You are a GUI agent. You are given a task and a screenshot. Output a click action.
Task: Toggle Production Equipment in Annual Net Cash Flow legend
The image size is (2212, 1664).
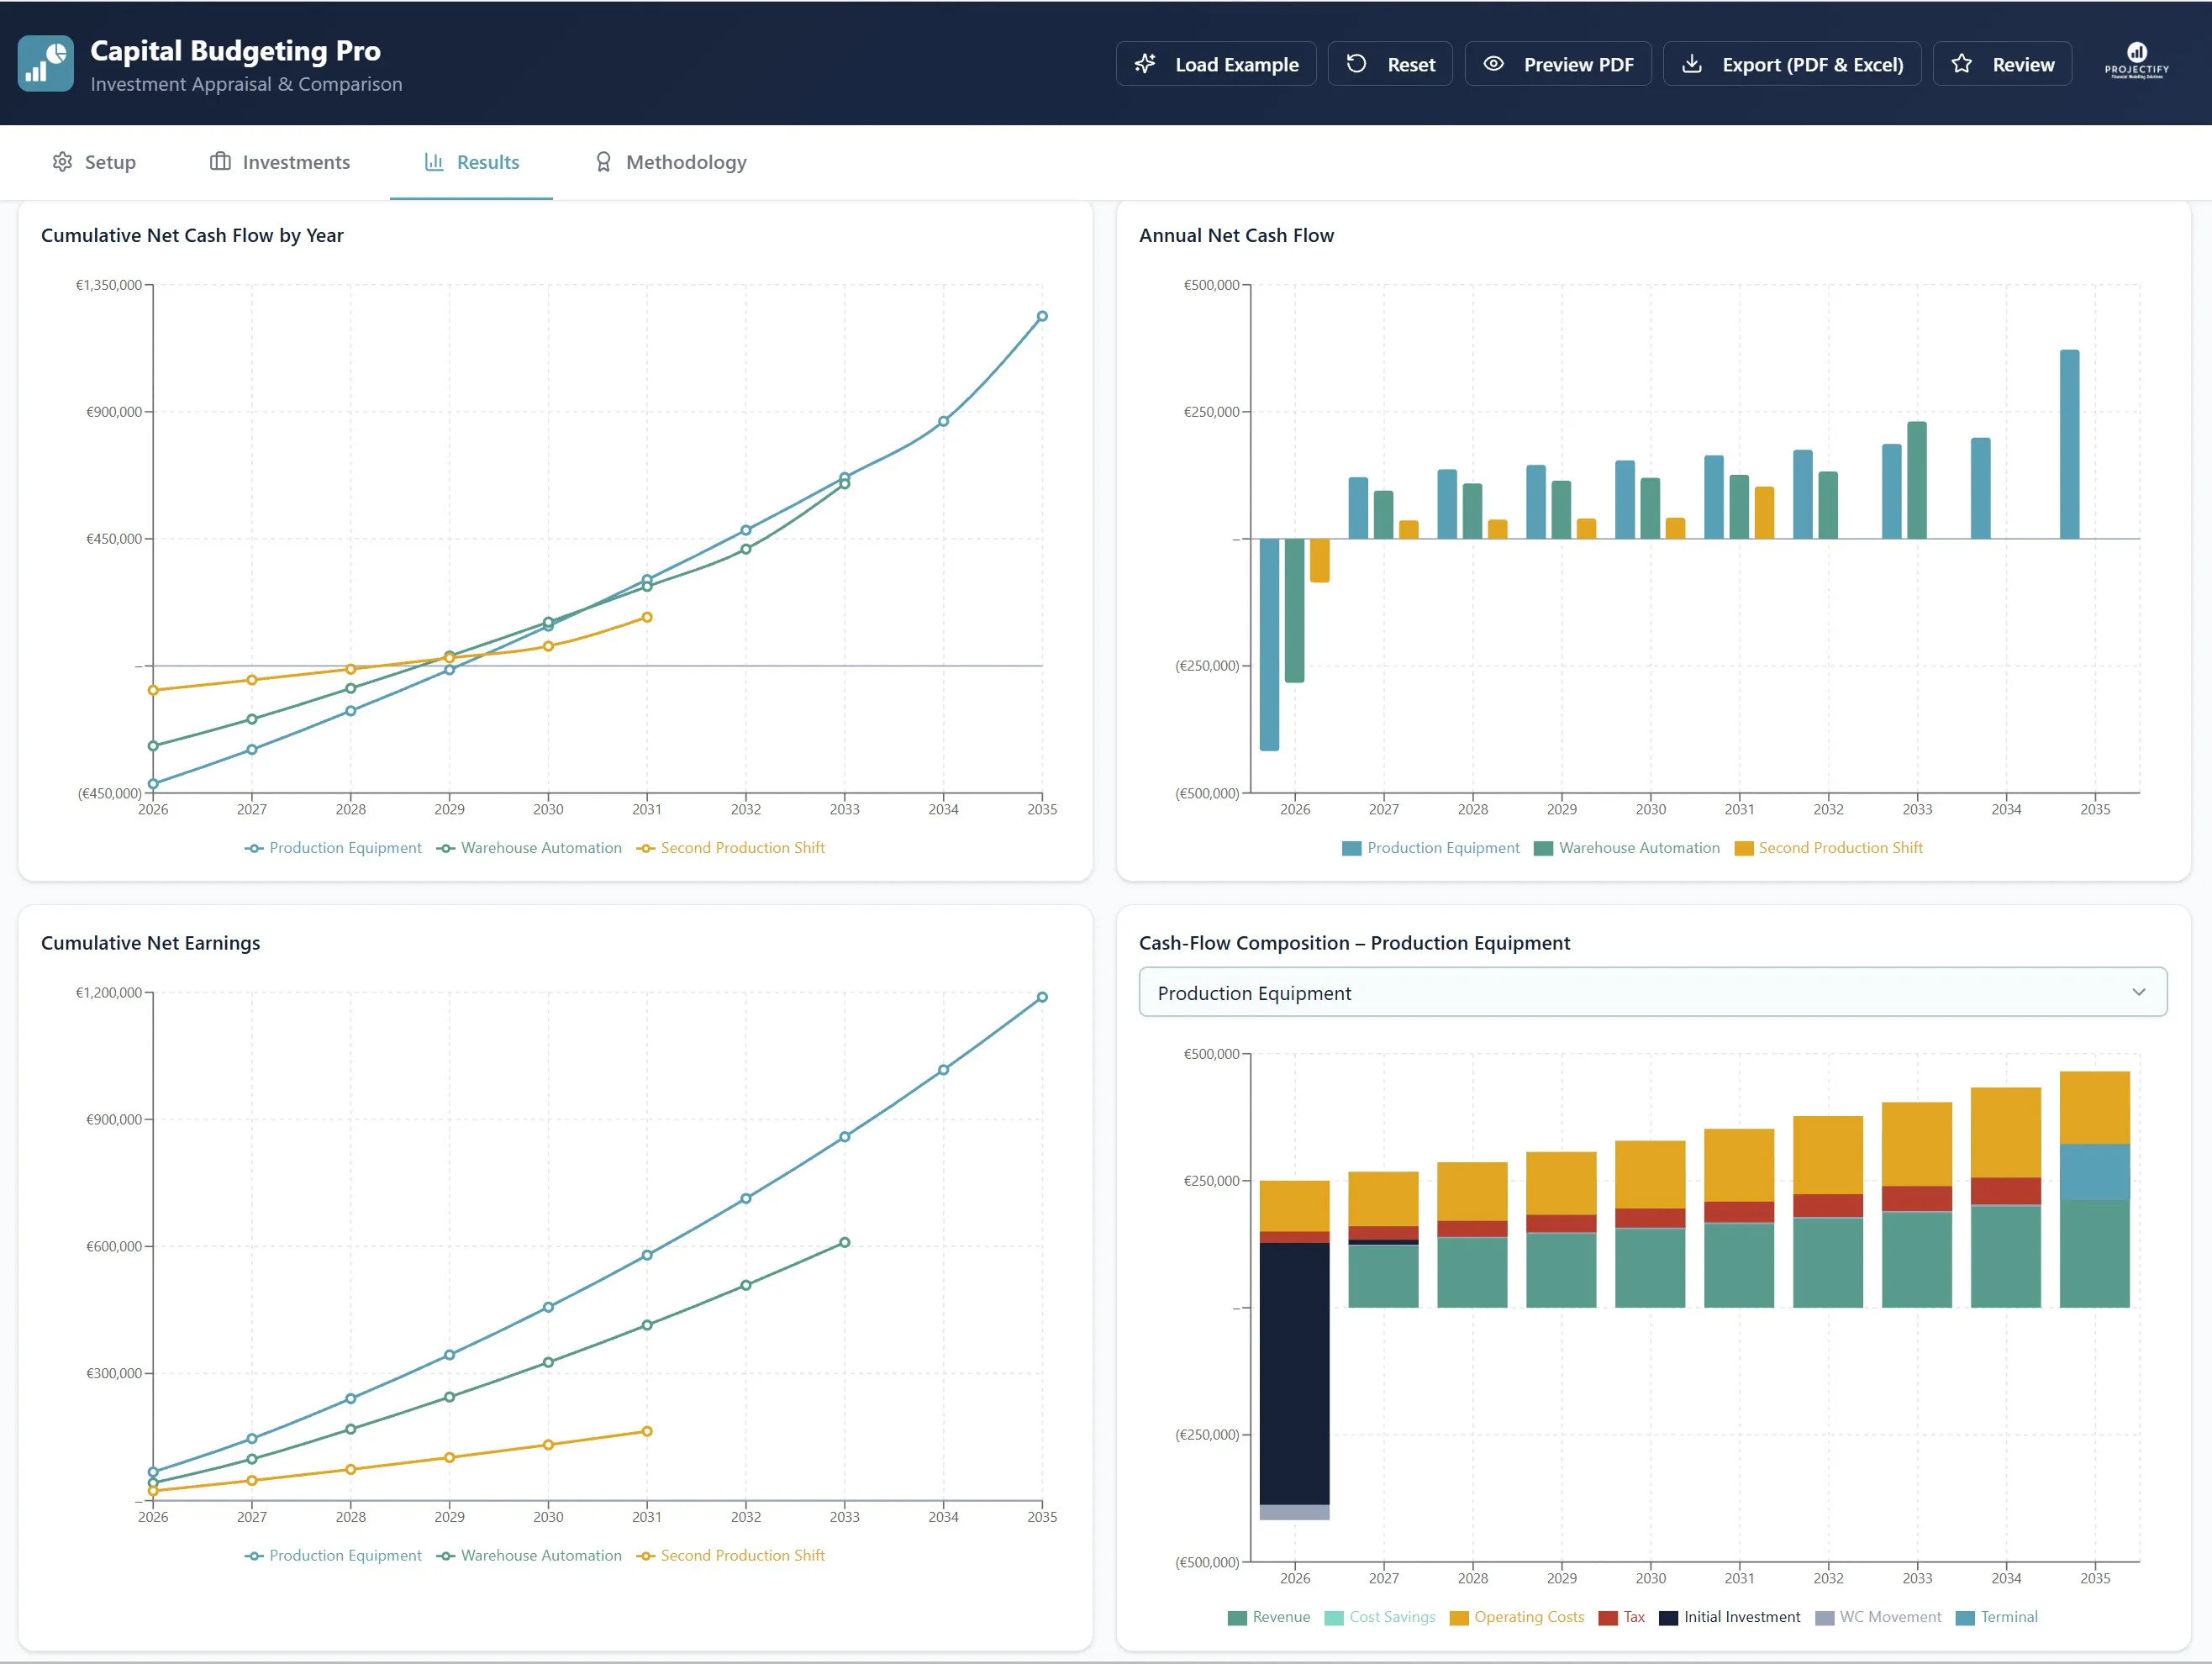pyautogui.click(x=1431, y=848)
